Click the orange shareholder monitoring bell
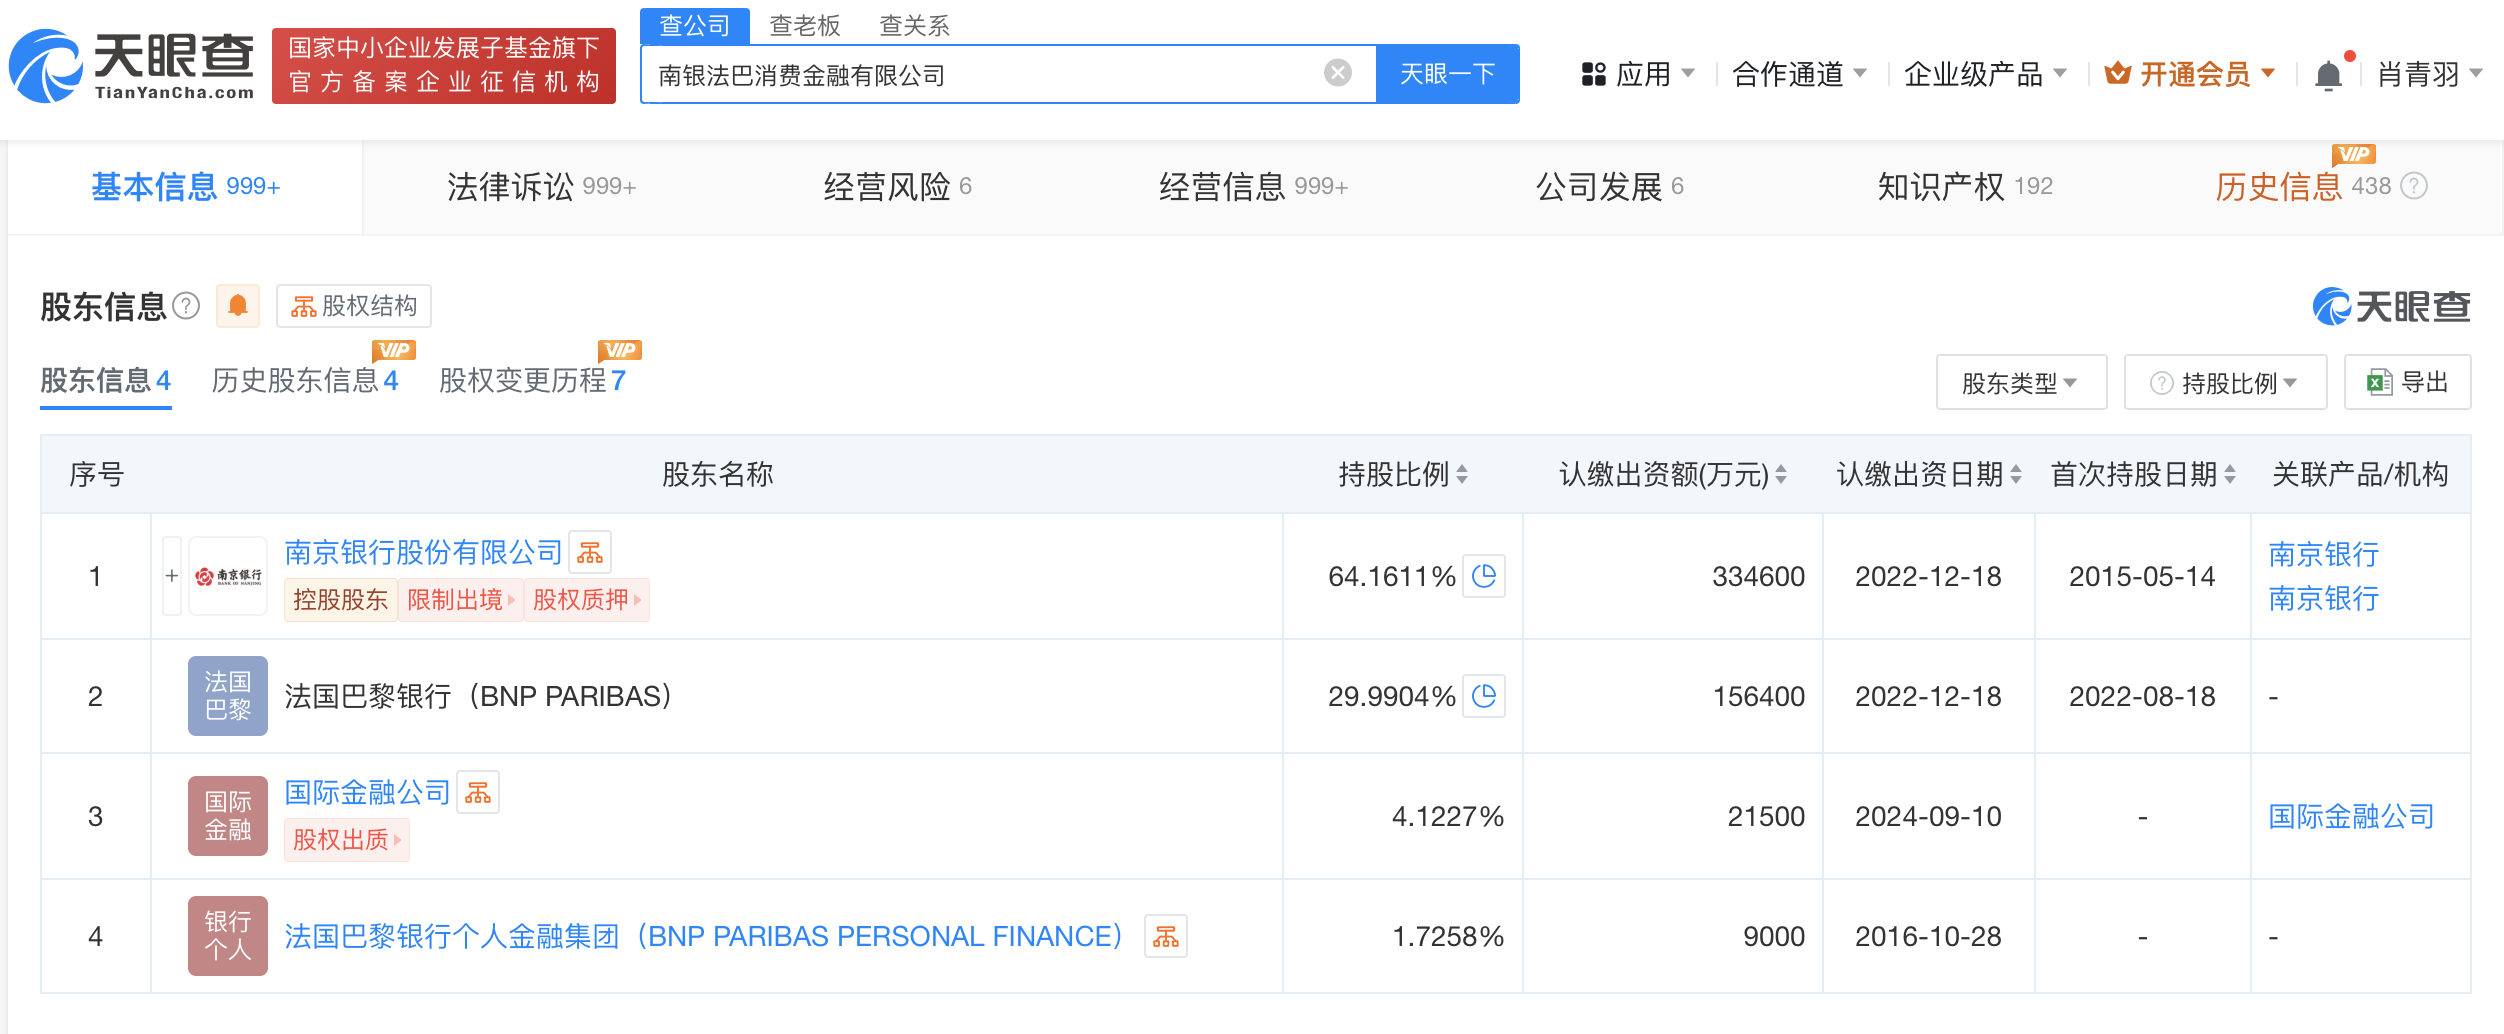Image resolution: width=2504 pixels, height=1034 pixels. 238,305
